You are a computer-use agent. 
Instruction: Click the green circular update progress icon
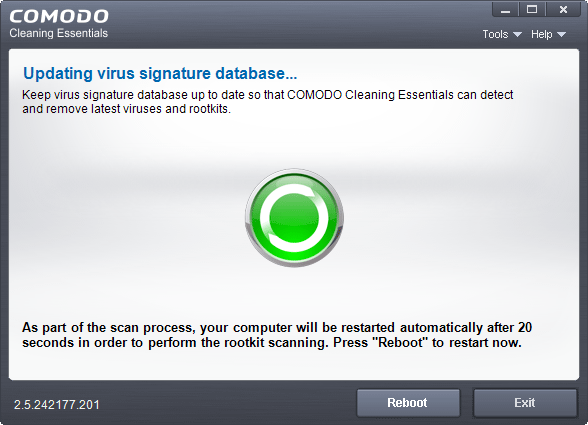pyautogui.click(x=294, y=218)
